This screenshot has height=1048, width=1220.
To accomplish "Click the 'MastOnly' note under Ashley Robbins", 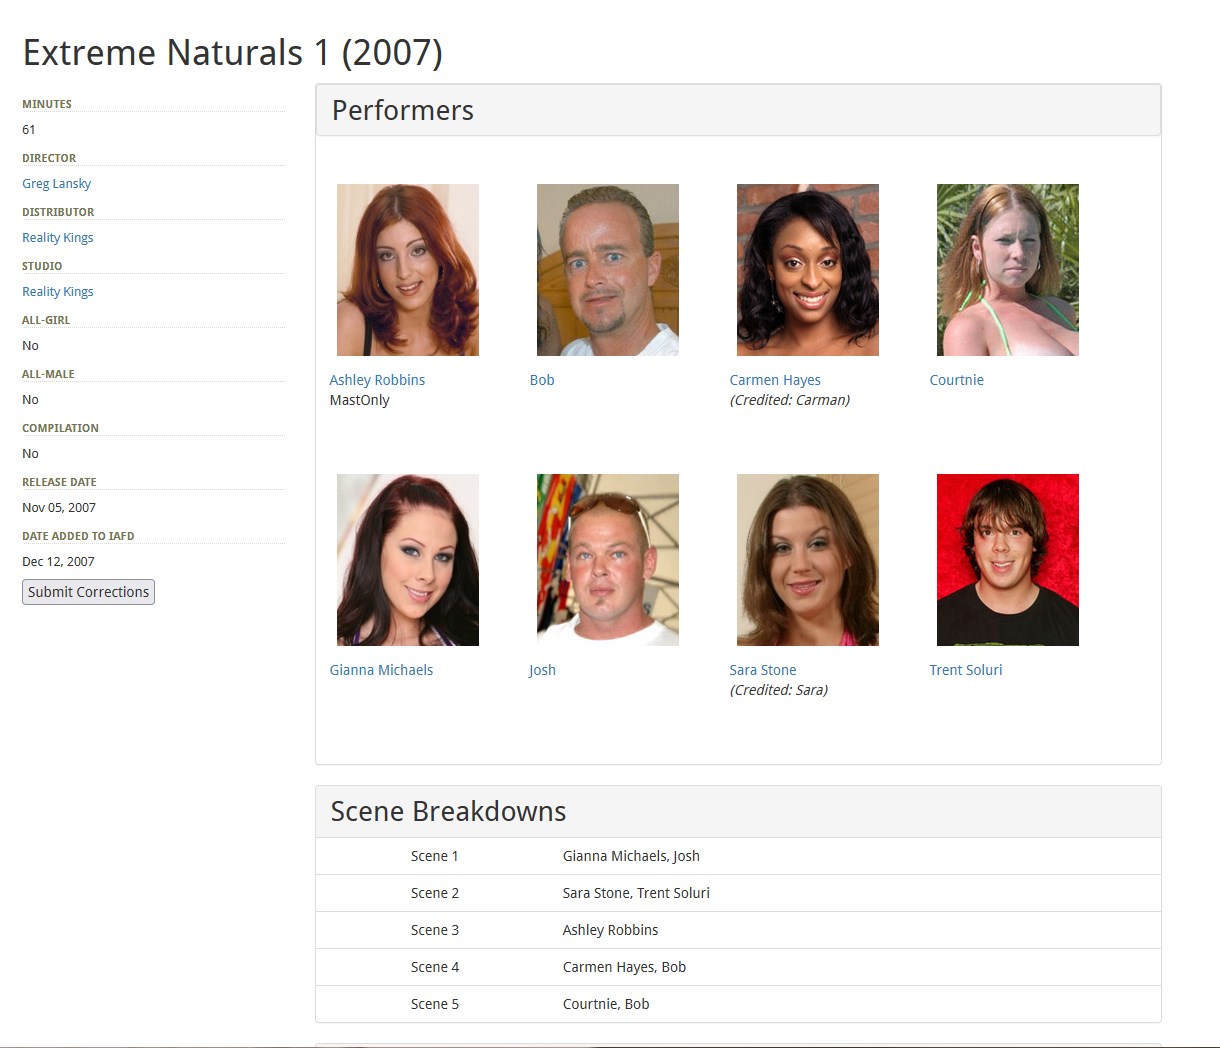I will coord(359,400).
